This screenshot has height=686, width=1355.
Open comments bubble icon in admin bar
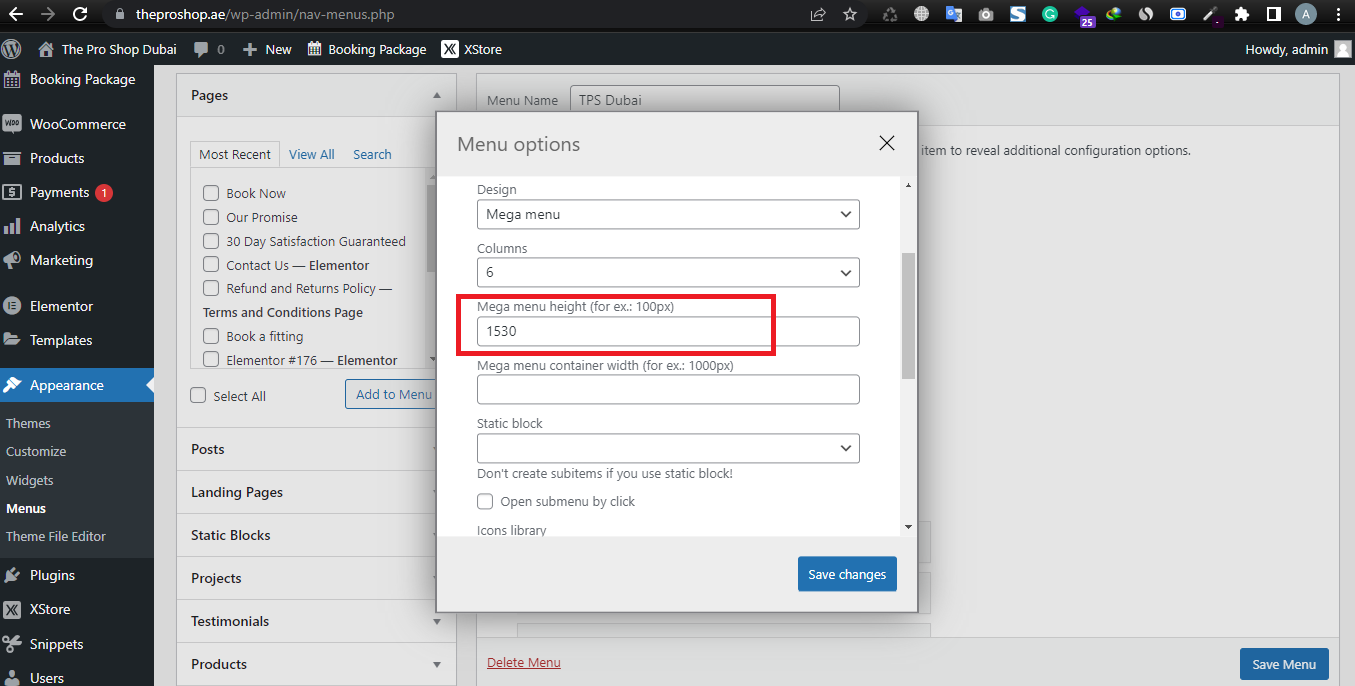click(202, 49)
